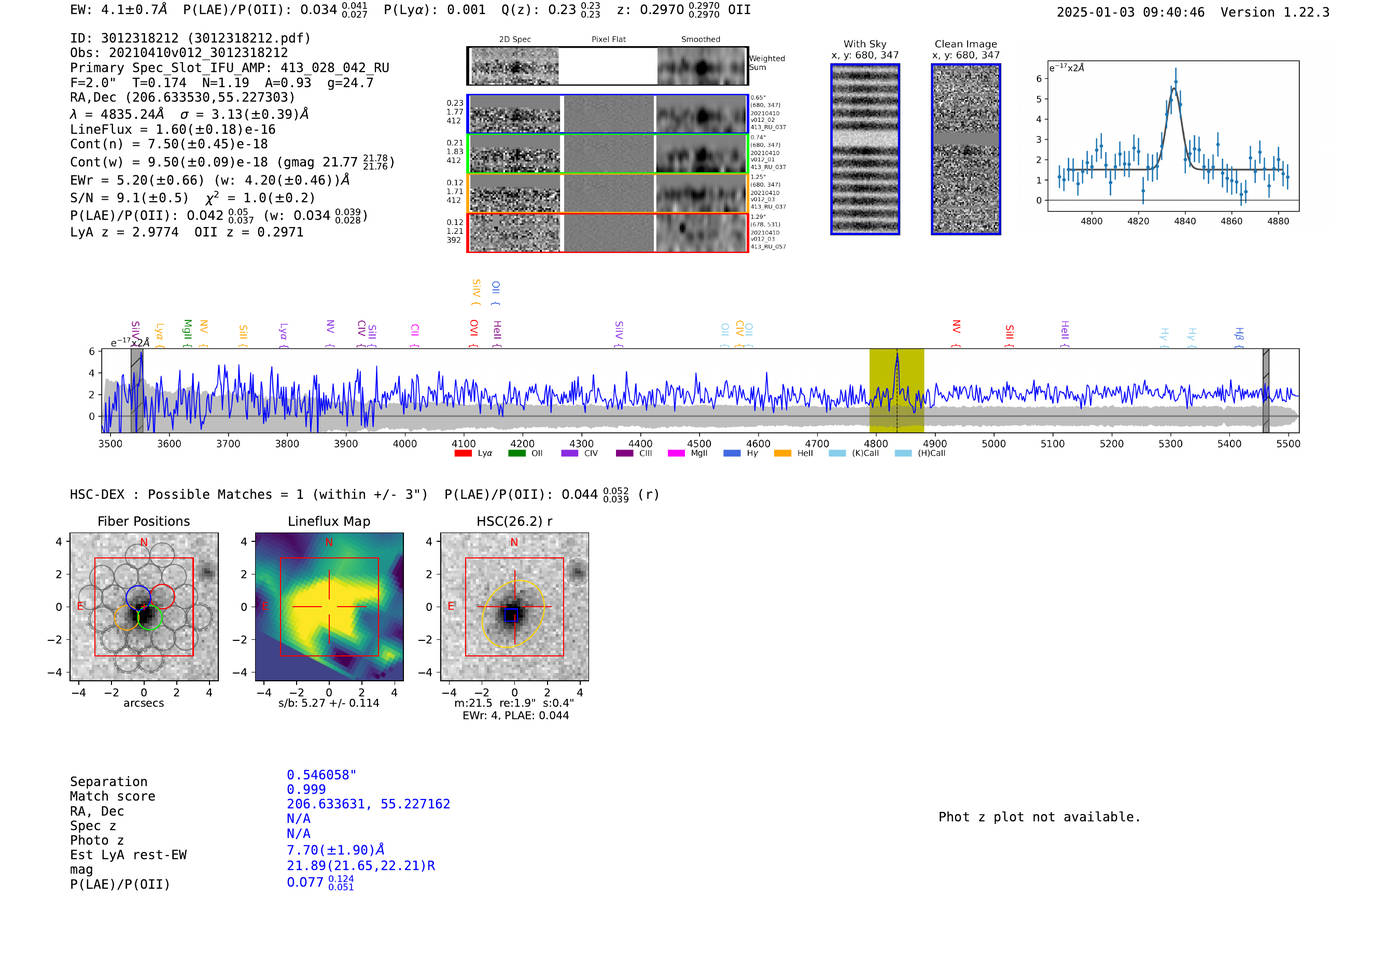1400x953 pixels.
Task: Open the Fiber Positions image
Action: [144, 607]
